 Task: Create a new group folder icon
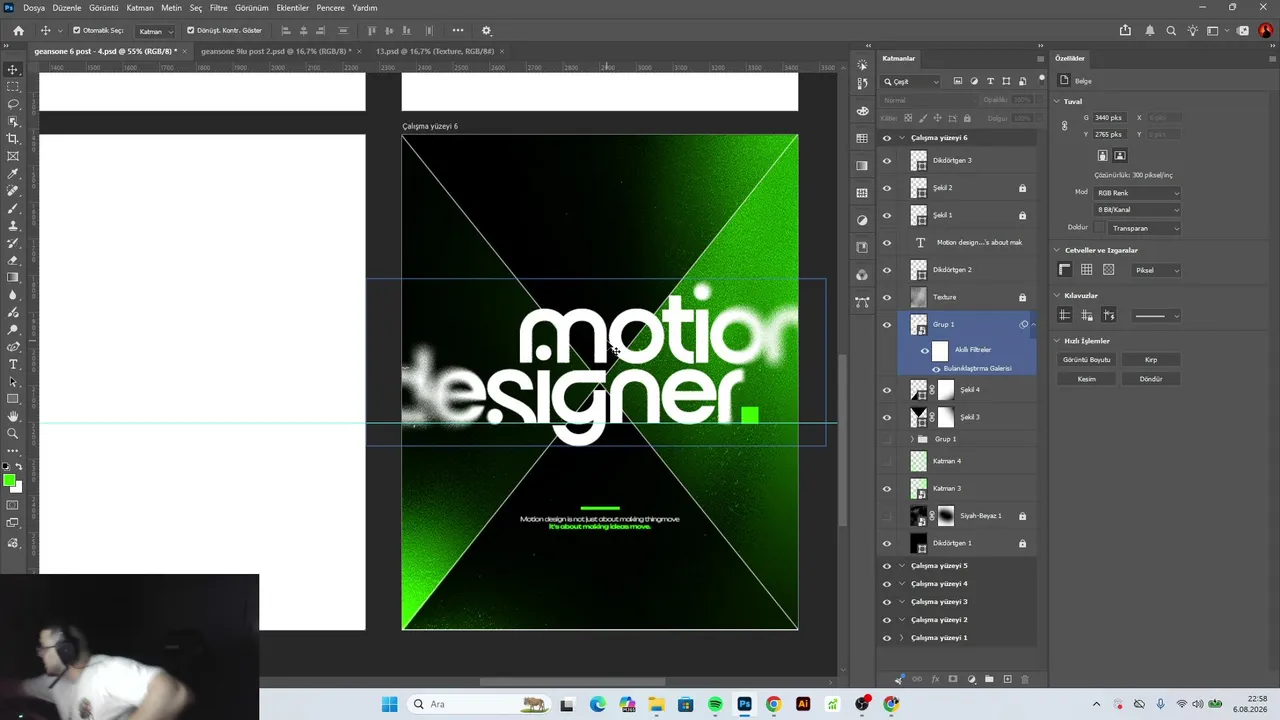click(x=989, y=679)
